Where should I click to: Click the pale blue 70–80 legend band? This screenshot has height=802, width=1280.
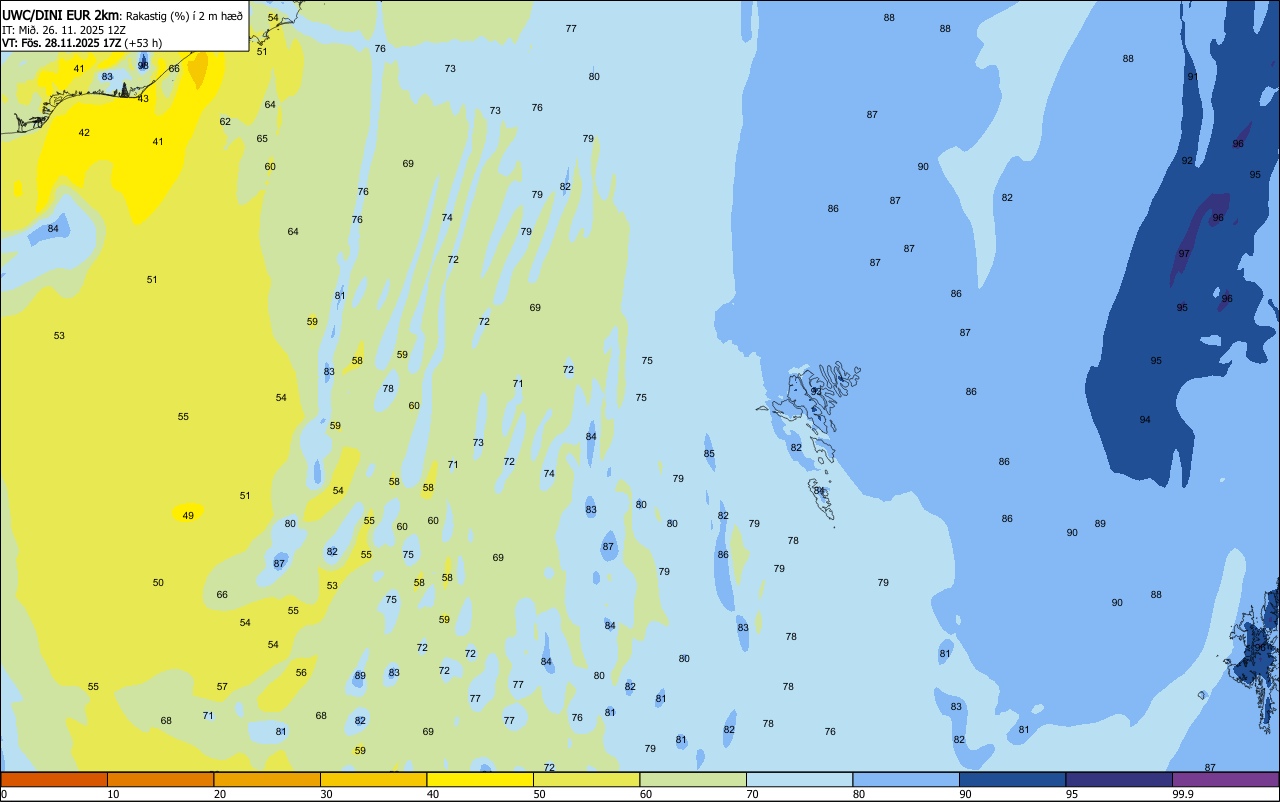[799, 779]
